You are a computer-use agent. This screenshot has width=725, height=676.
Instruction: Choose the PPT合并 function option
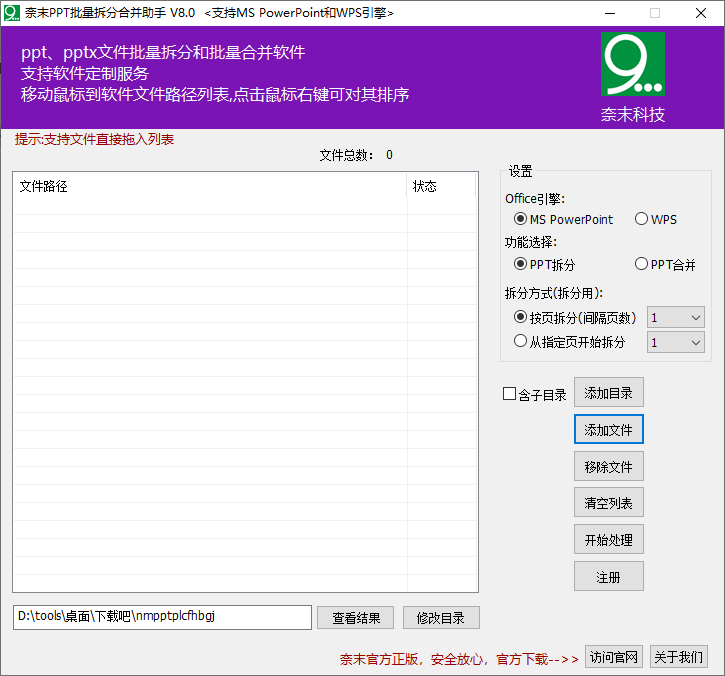[x=665, y=264]
